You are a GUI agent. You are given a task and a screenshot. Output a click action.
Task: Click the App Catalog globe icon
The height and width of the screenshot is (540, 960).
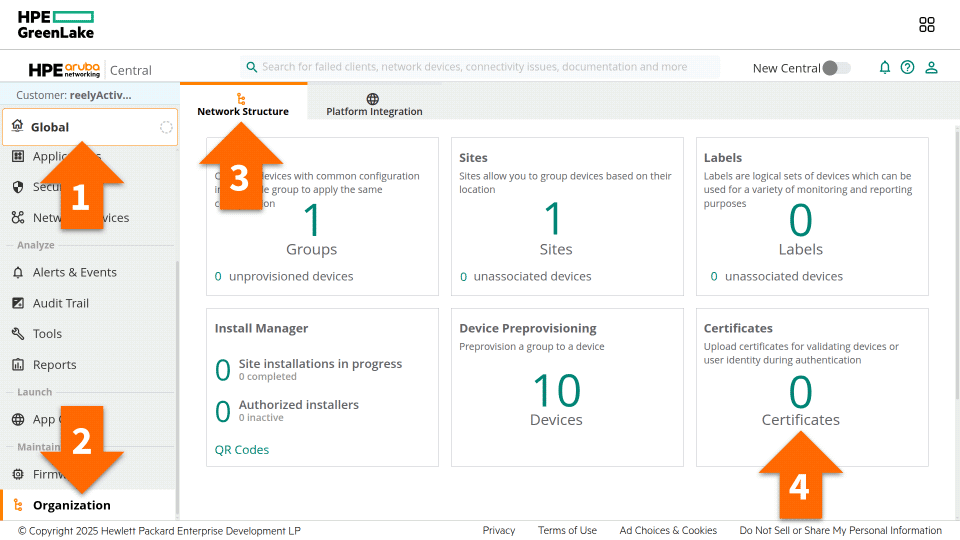click(x=18, y=419)
